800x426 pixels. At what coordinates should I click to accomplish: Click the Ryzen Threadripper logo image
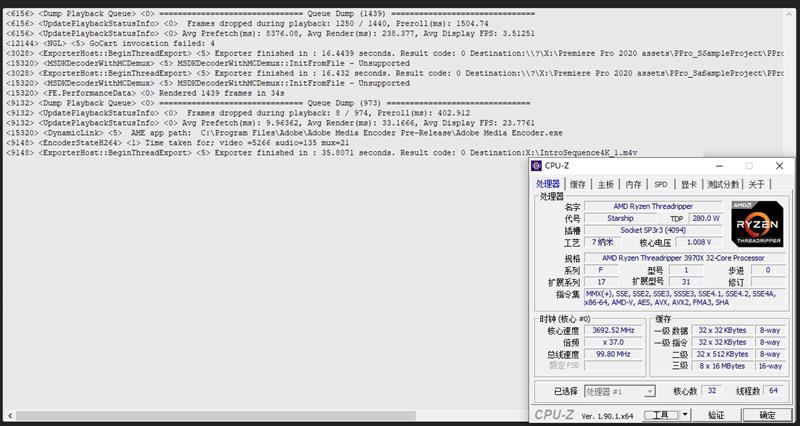click(x=757, y=224)
